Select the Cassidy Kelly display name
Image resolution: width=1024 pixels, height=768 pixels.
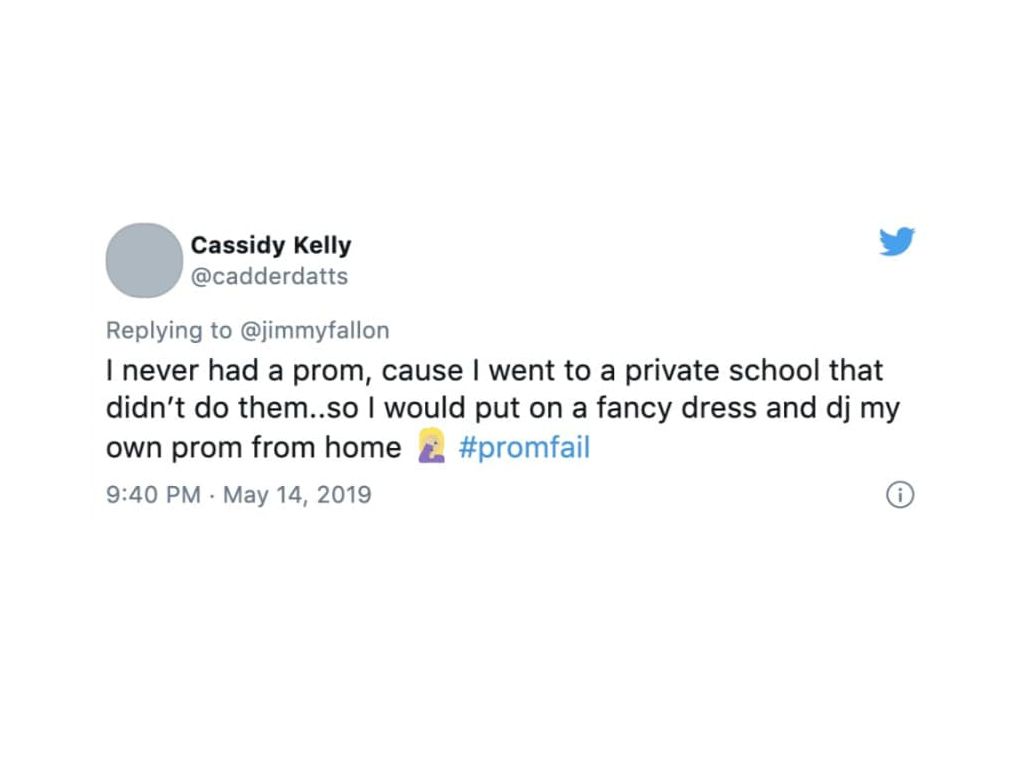coord(272,245)
